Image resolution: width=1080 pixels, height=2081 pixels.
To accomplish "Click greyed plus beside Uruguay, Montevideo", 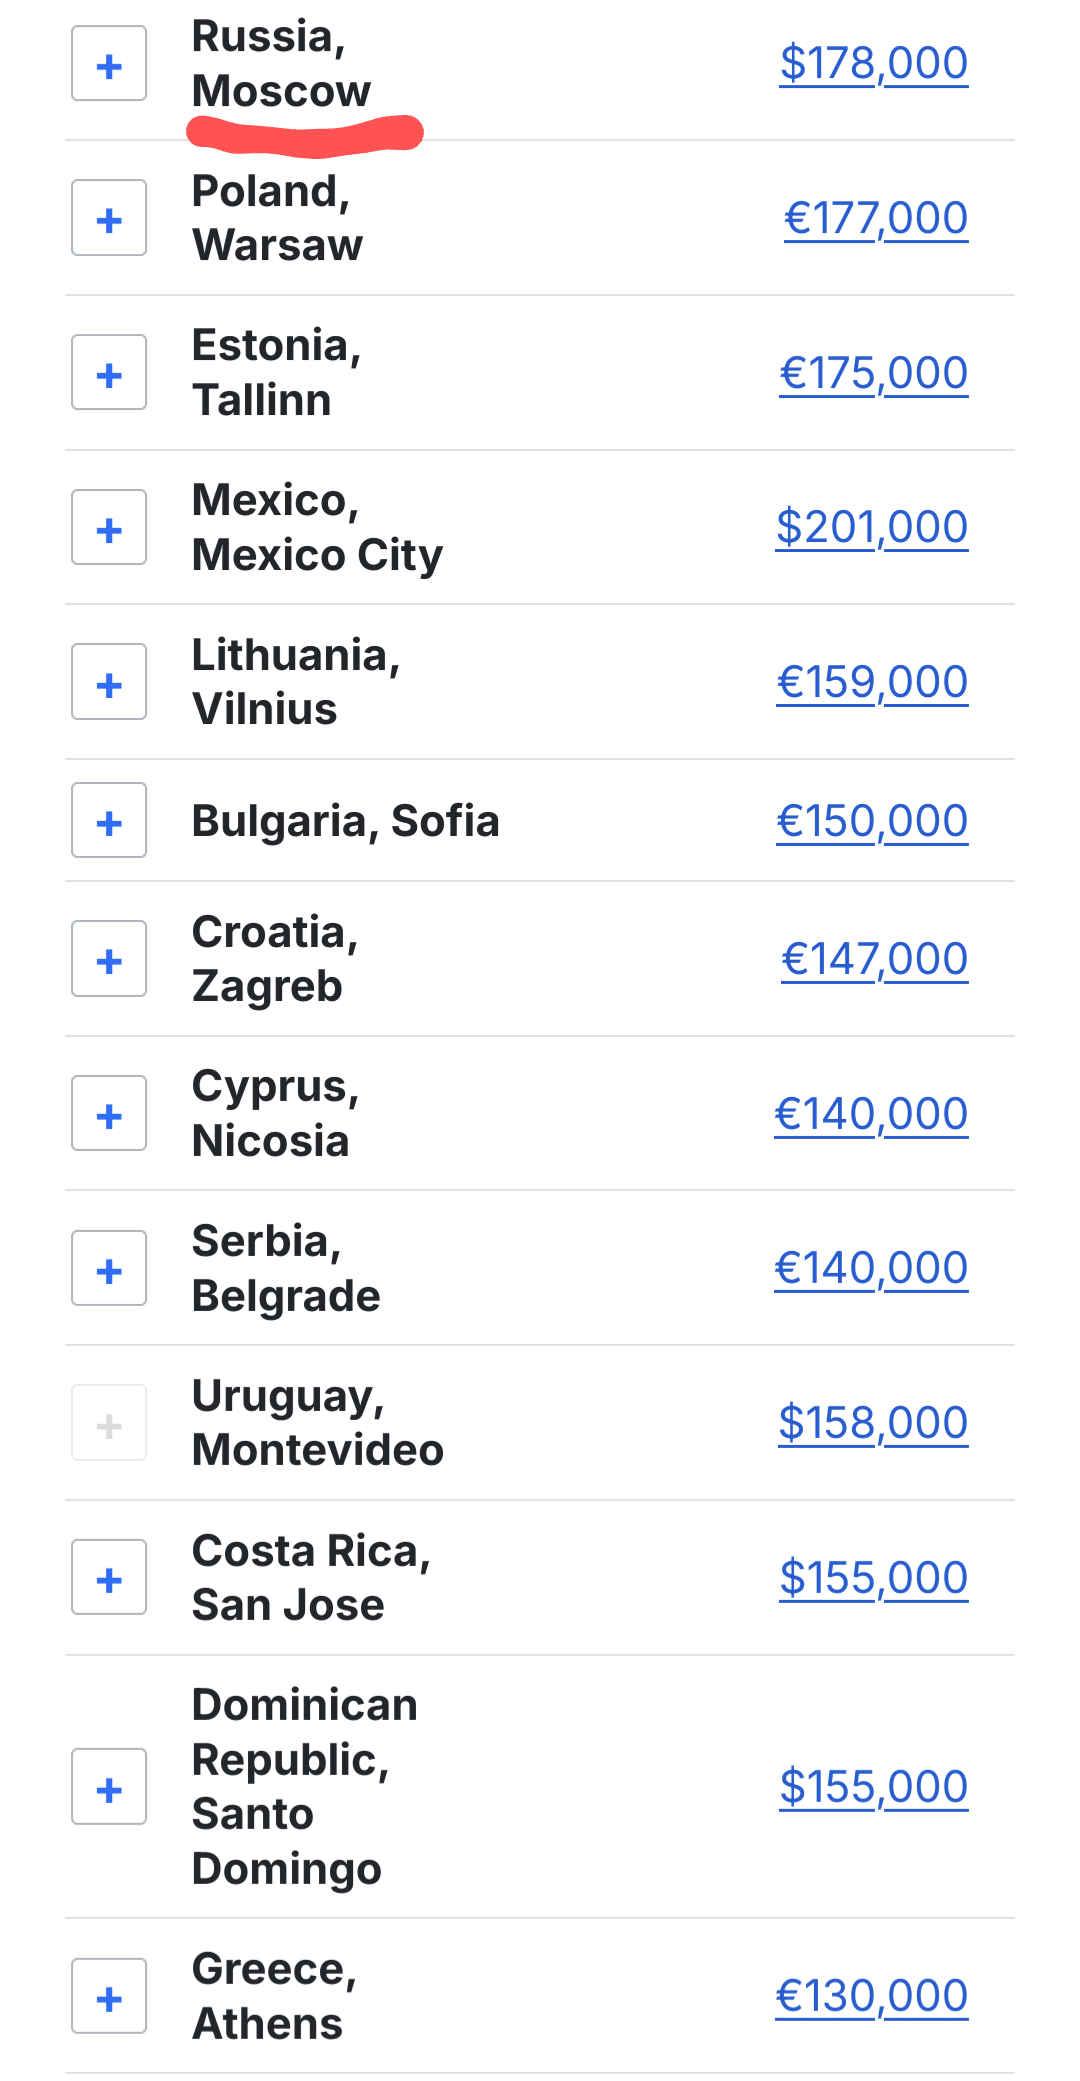I will point(109,1424).
